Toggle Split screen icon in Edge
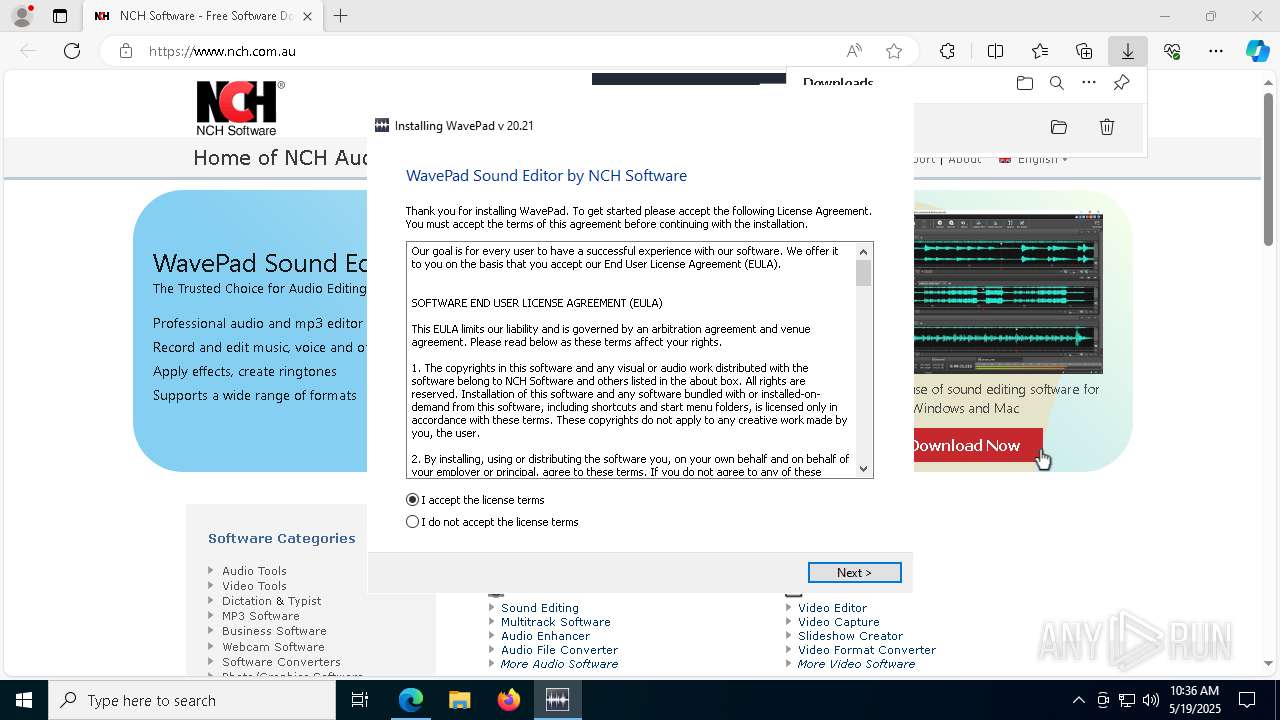 [995, 51]
